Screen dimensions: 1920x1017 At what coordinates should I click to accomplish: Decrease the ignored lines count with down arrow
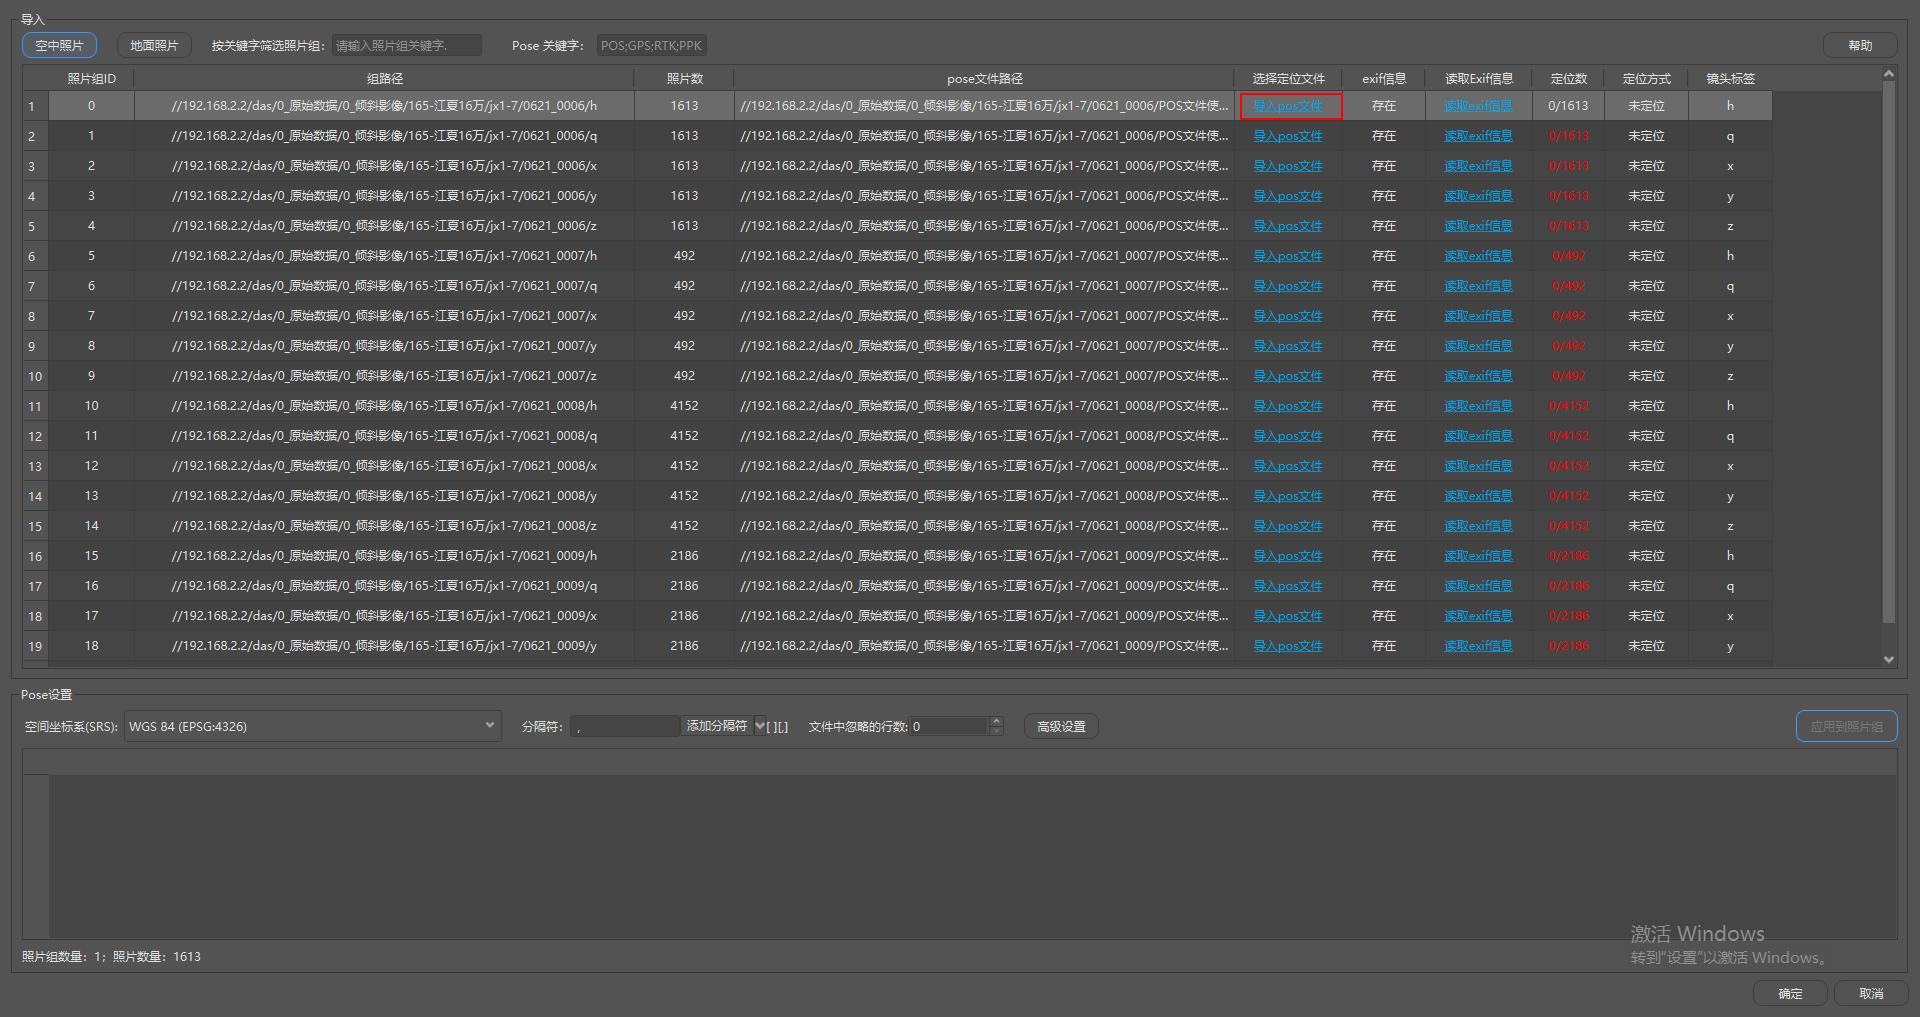996,731
